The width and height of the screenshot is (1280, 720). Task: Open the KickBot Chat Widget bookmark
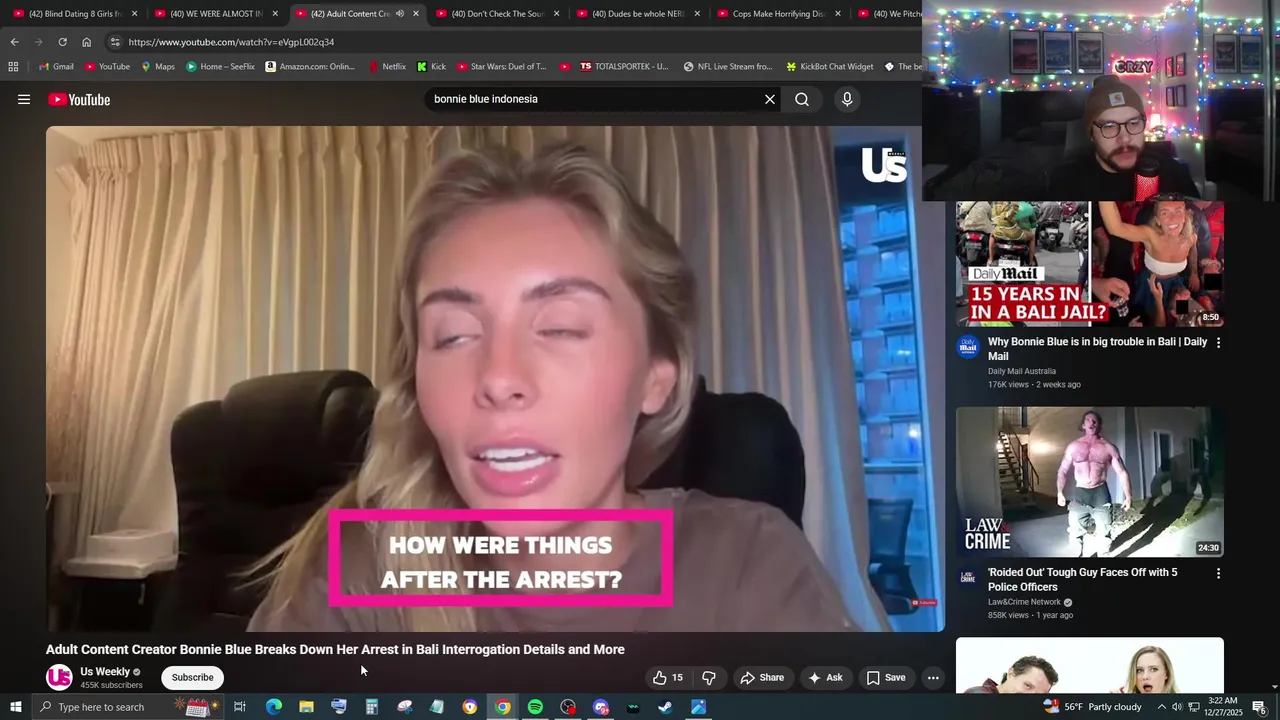[829, 67]
